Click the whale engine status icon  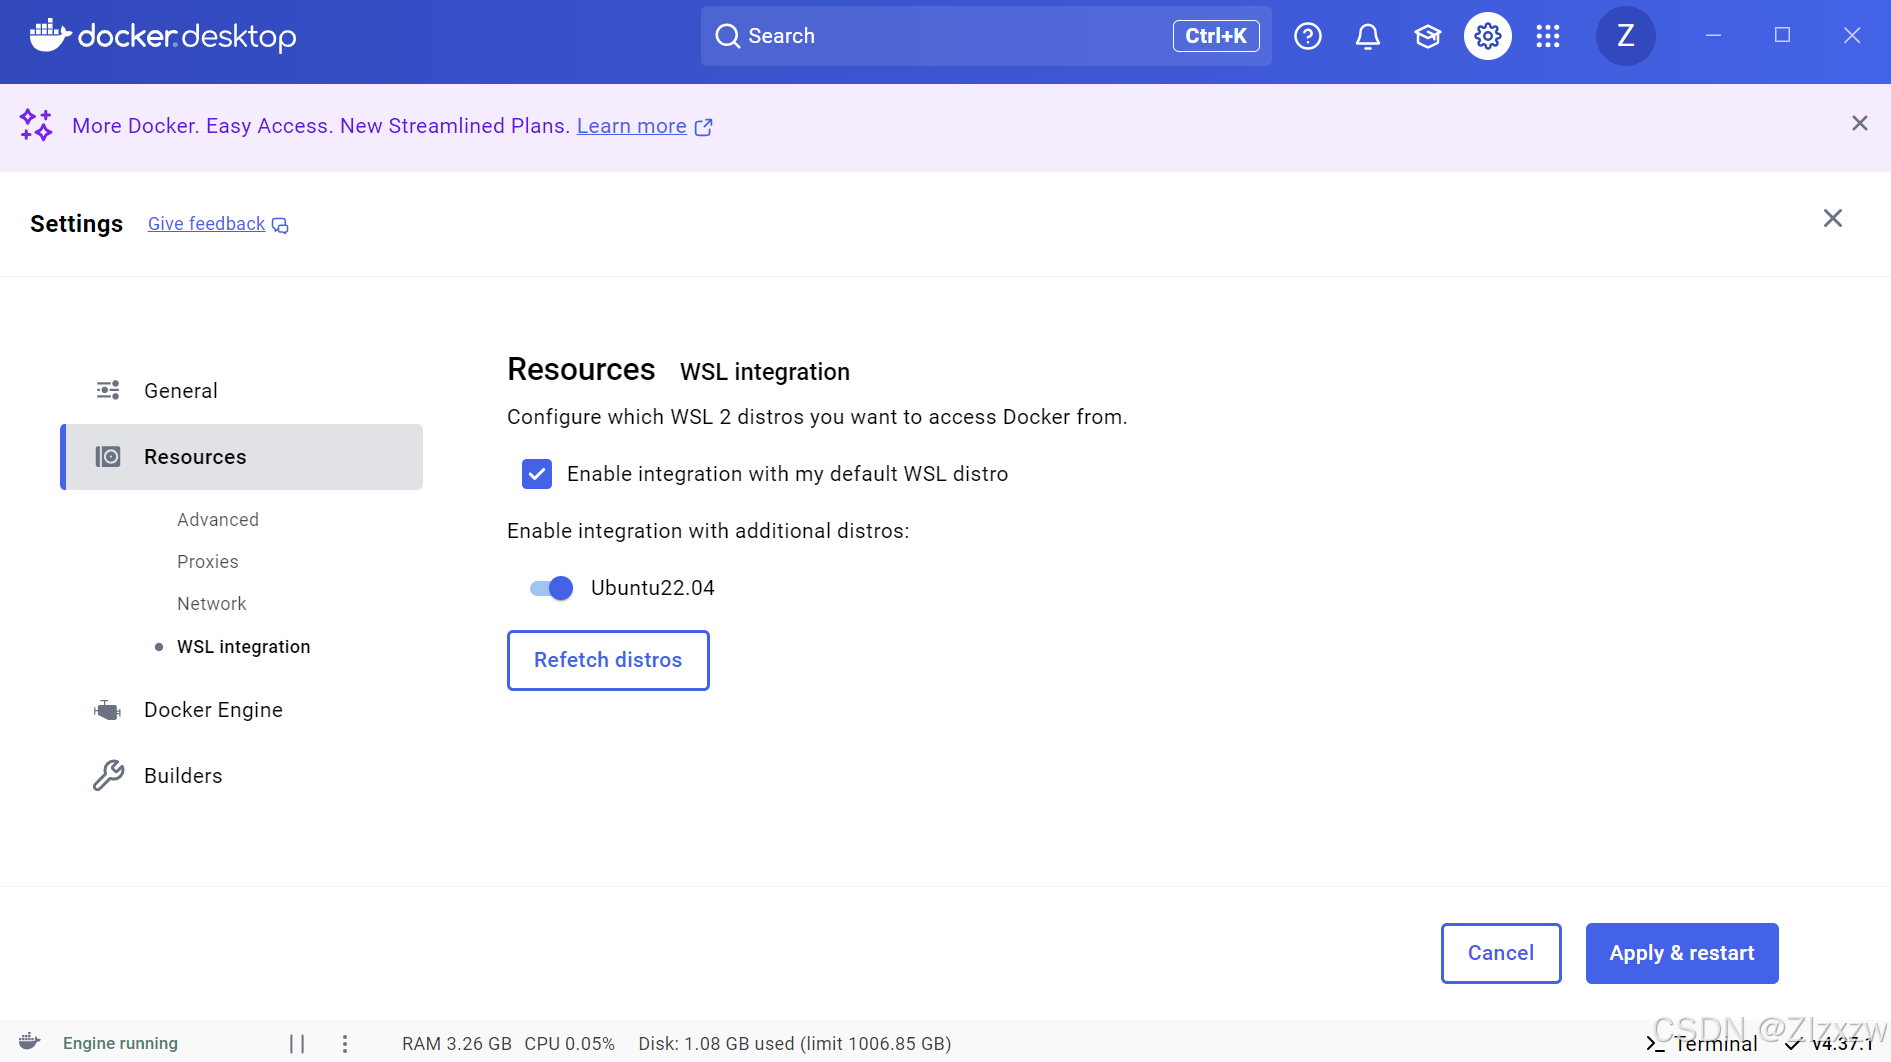tap(30, 1042)
